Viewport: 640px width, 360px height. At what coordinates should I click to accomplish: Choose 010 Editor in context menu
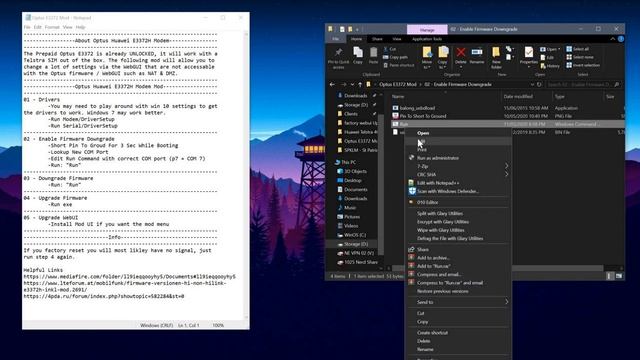pyautogui.click(x=427, y=202)
